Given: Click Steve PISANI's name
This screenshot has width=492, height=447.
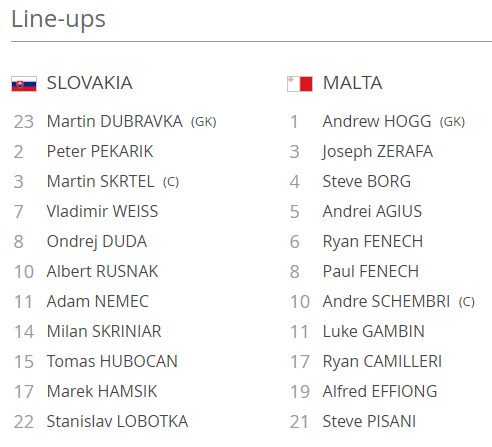Looking at the screenshot, I should click(369, 421).
